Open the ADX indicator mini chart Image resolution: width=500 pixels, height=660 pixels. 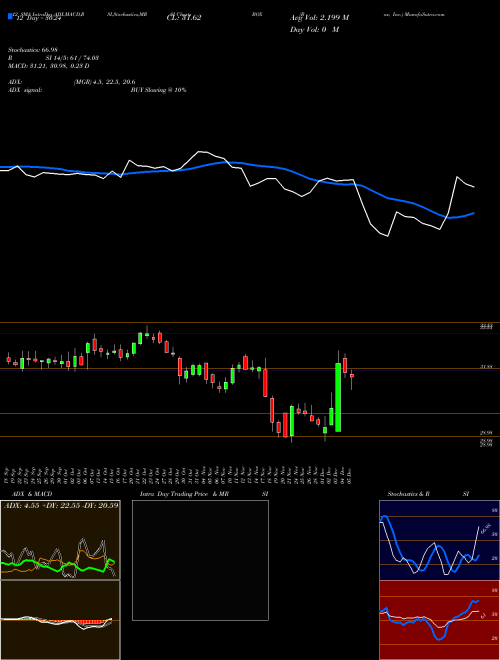(x=60, y=540)
